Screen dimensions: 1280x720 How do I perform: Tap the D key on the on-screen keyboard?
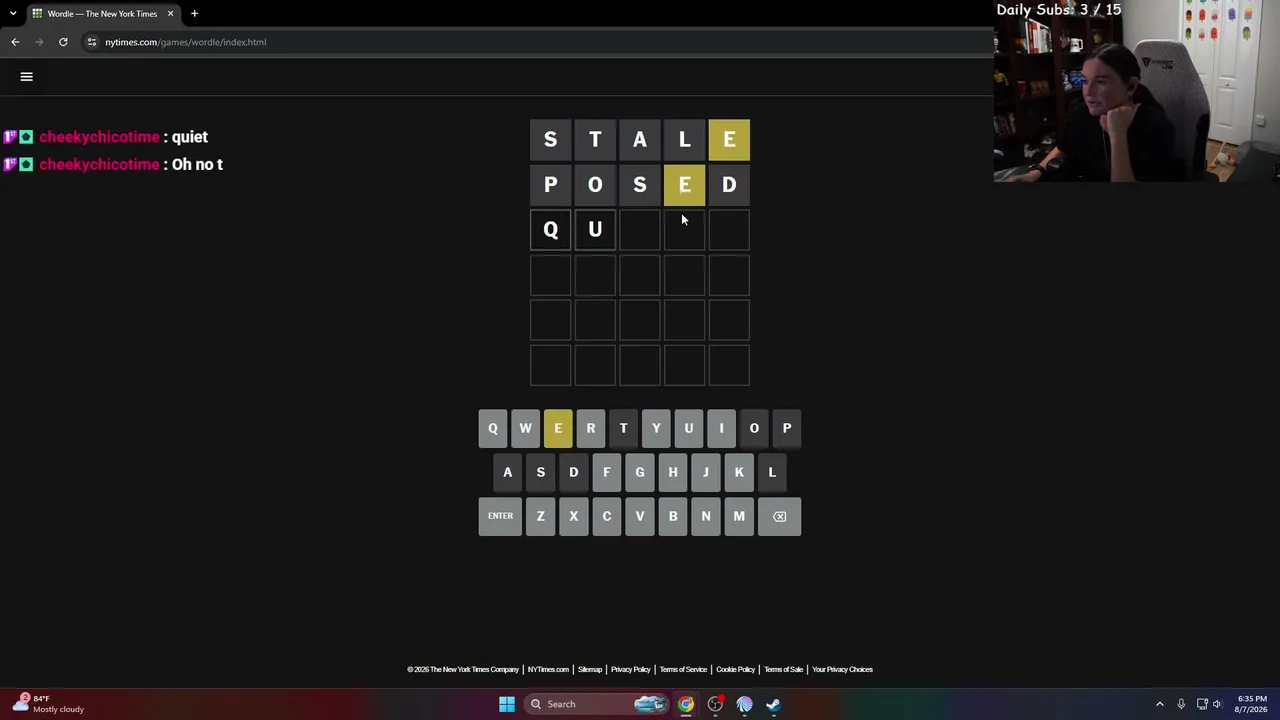pos(574,472)
